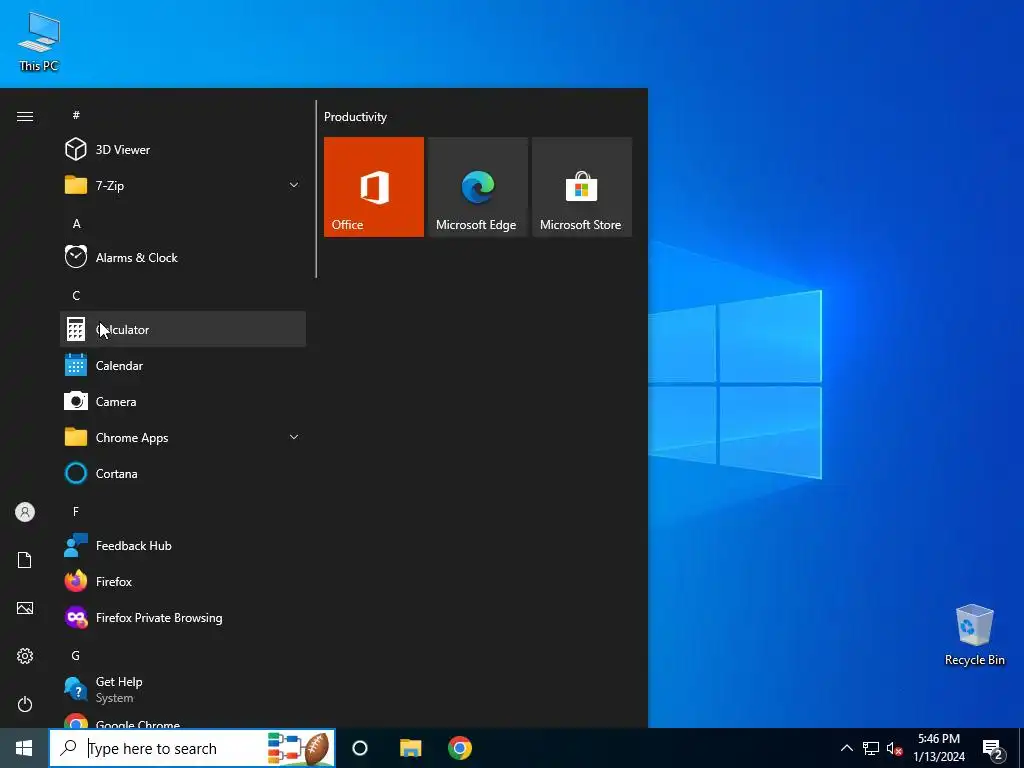
Task: Select the Recycle Bin desktop icon
Action: tap(974, 635)
